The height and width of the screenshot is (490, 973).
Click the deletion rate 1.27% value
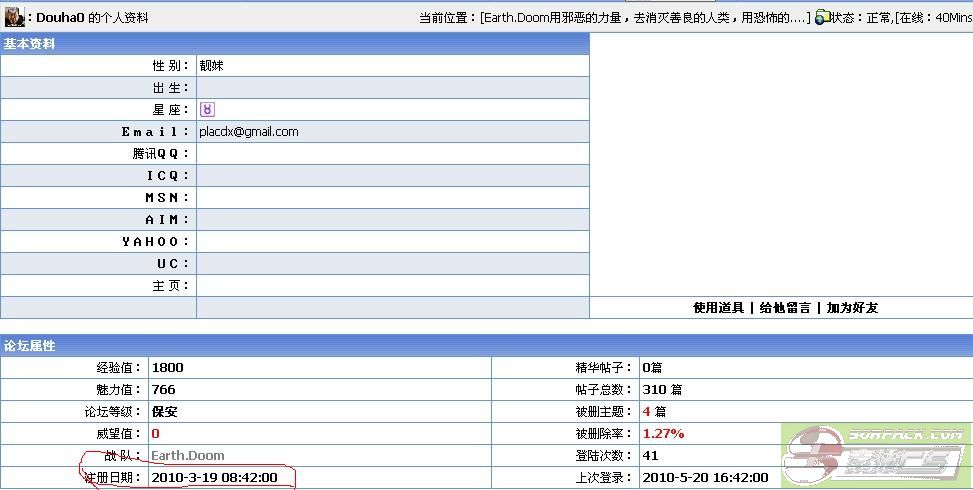[663, 434]
